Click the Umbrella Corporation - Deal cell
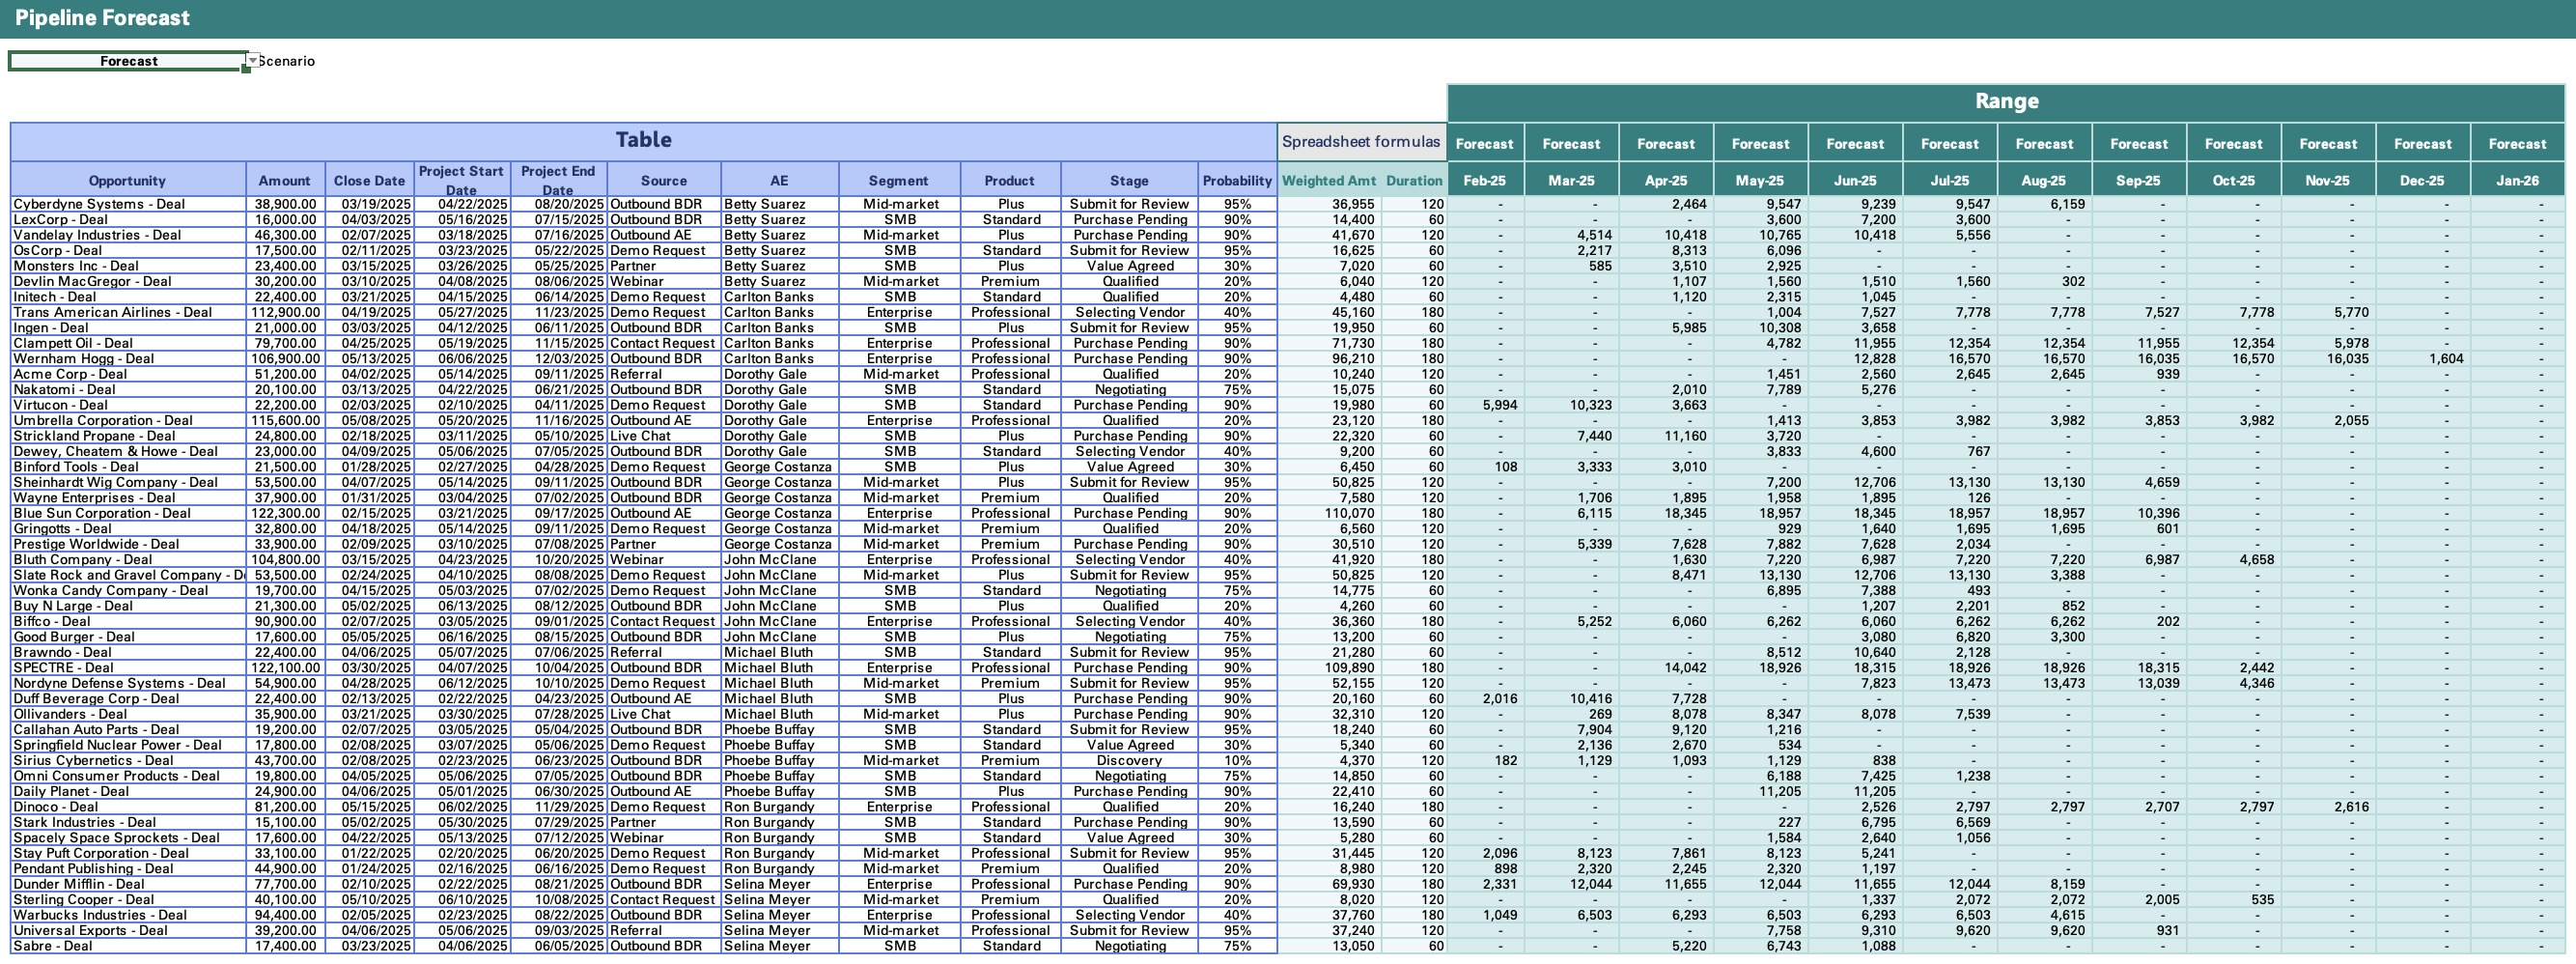The height and width of the screenshot is (964, 2576). tap(128, 420)
